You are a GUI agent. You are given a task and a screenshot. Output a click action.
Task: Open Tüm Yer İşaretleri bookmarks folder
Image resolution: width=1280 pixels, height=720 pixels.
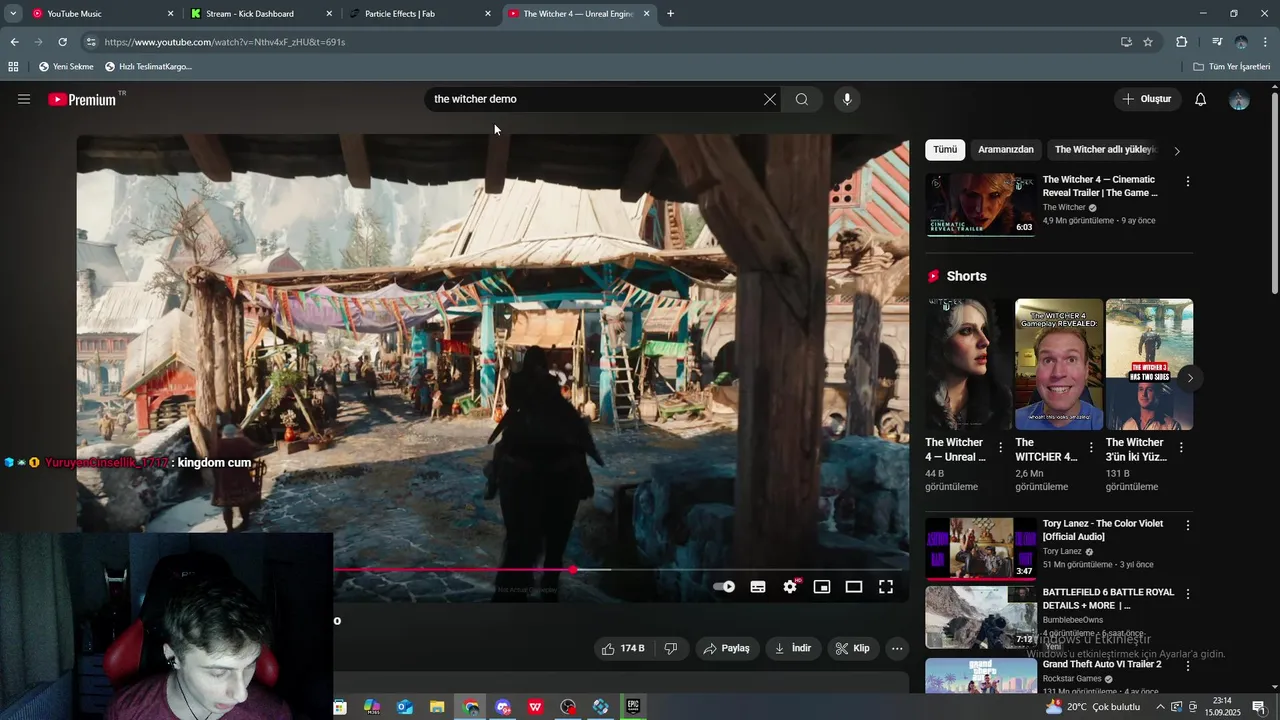[1232, 67]
